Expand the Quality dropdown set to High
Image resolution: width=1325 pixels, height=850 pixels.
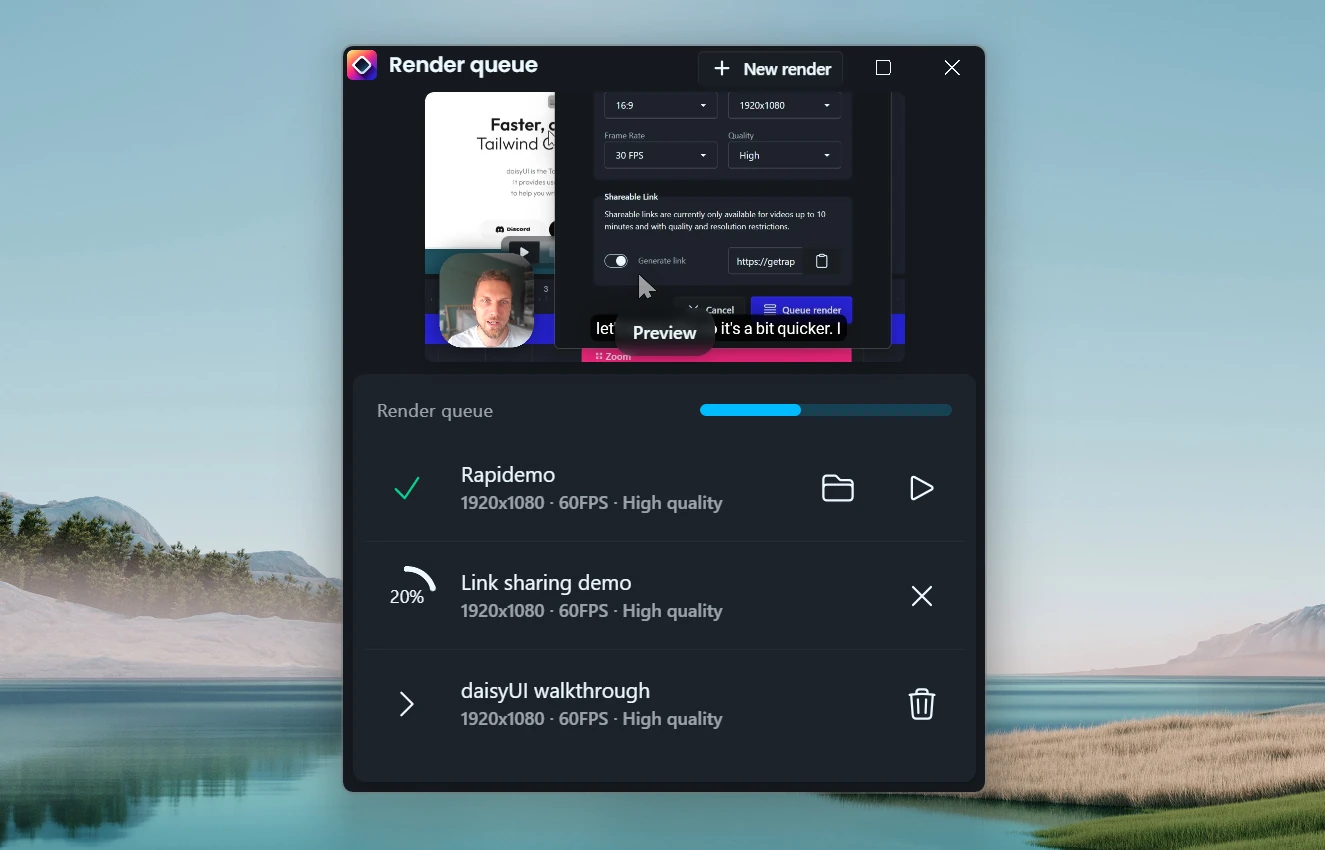[x=784, y=155]
